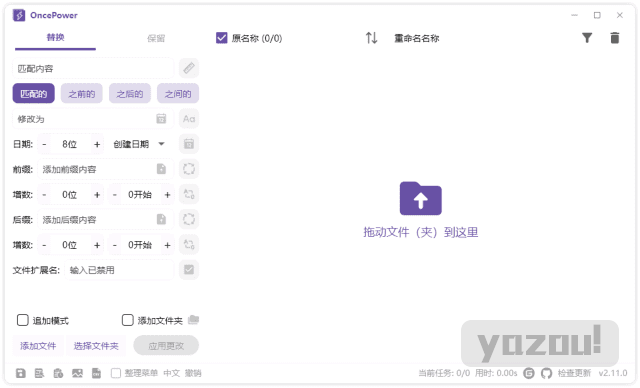Click the A-to-0 icon on 前缀's 增数 row
This screenshot has height=388, width=640.
[189, 194]
